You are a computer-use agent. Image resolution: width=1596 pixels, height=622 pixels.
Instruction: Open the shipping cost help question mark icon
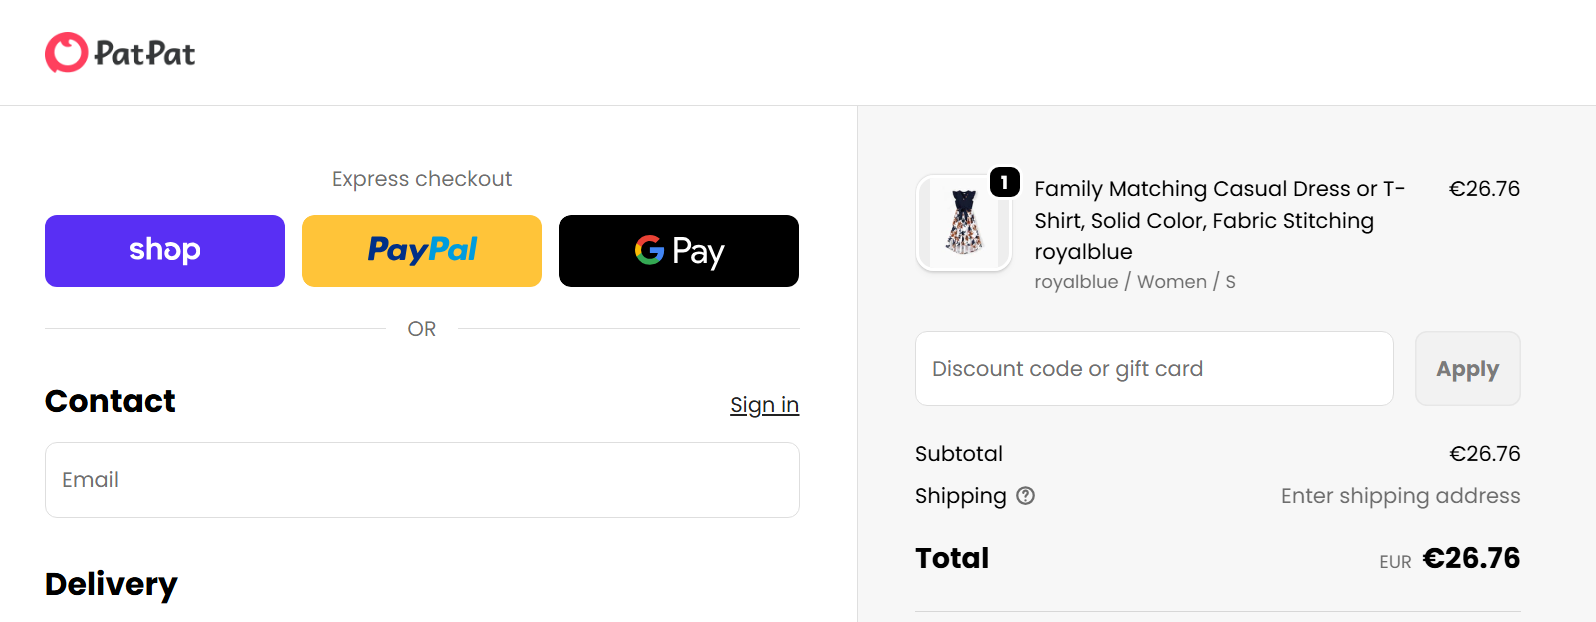pos(1027,496)
